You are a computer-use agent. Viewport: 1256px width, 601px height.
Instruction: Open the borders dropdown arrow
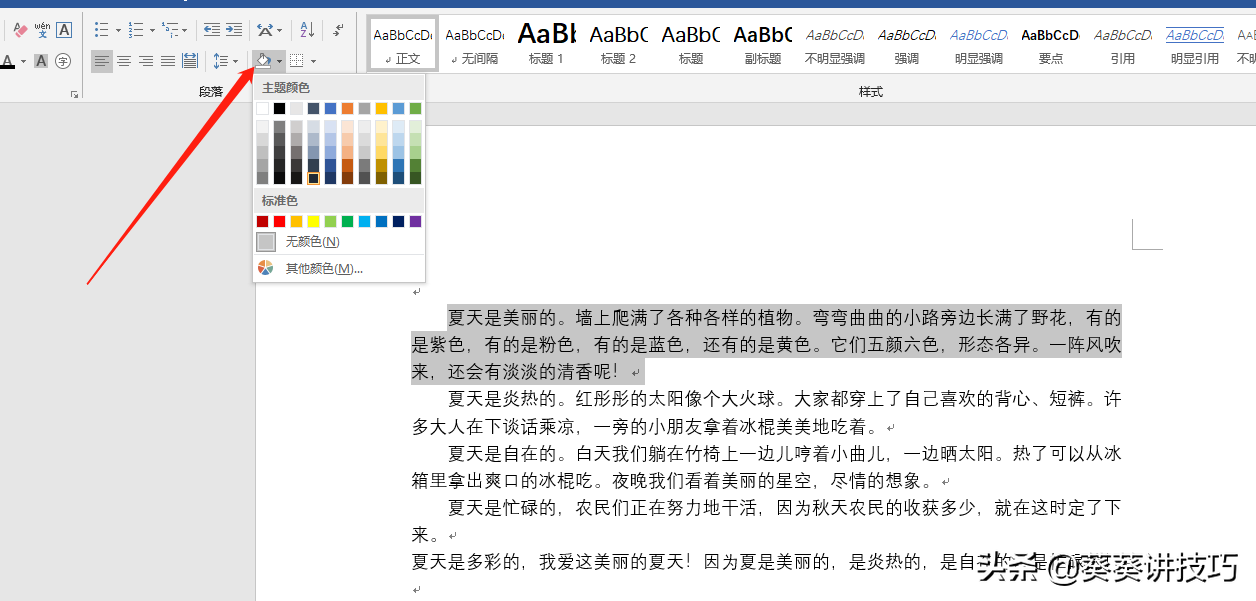313,60
